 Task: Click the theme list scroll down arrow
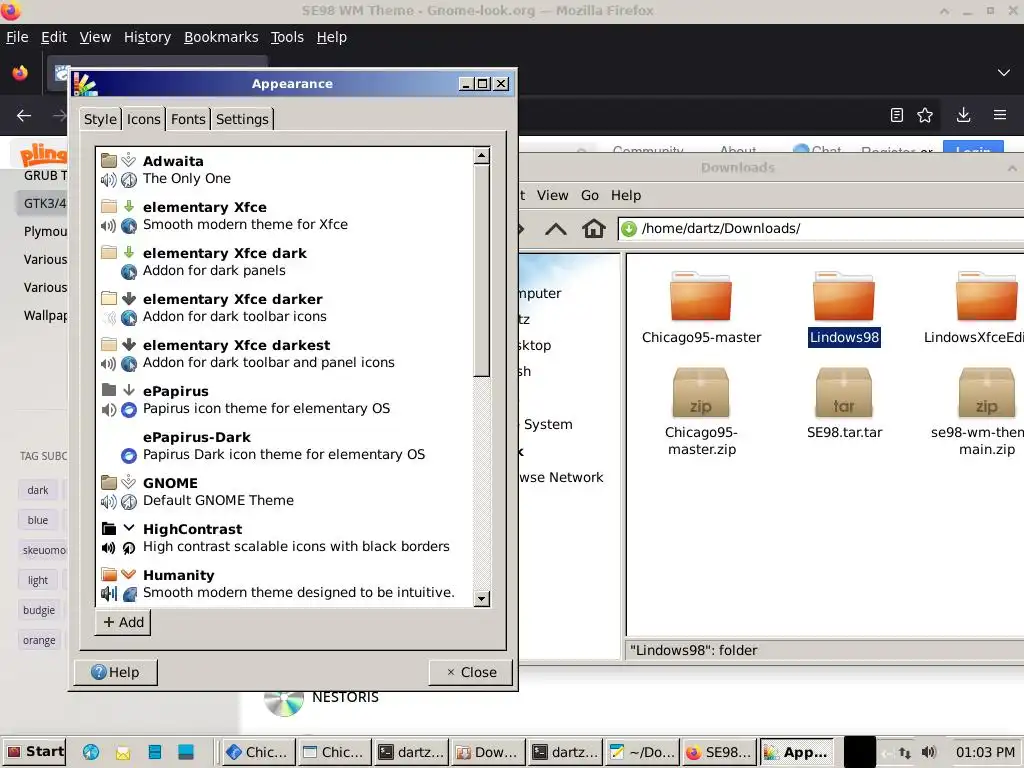coord(482,598)
